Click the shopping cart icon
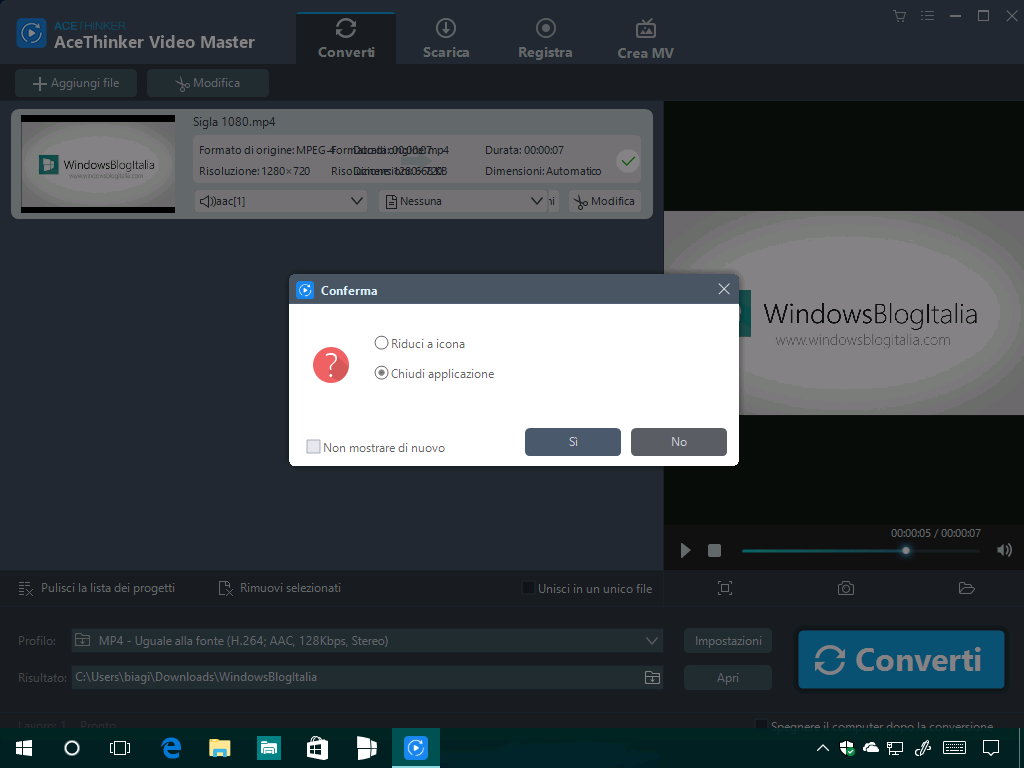Screen dimensions: 1024x768 point(899,16)
